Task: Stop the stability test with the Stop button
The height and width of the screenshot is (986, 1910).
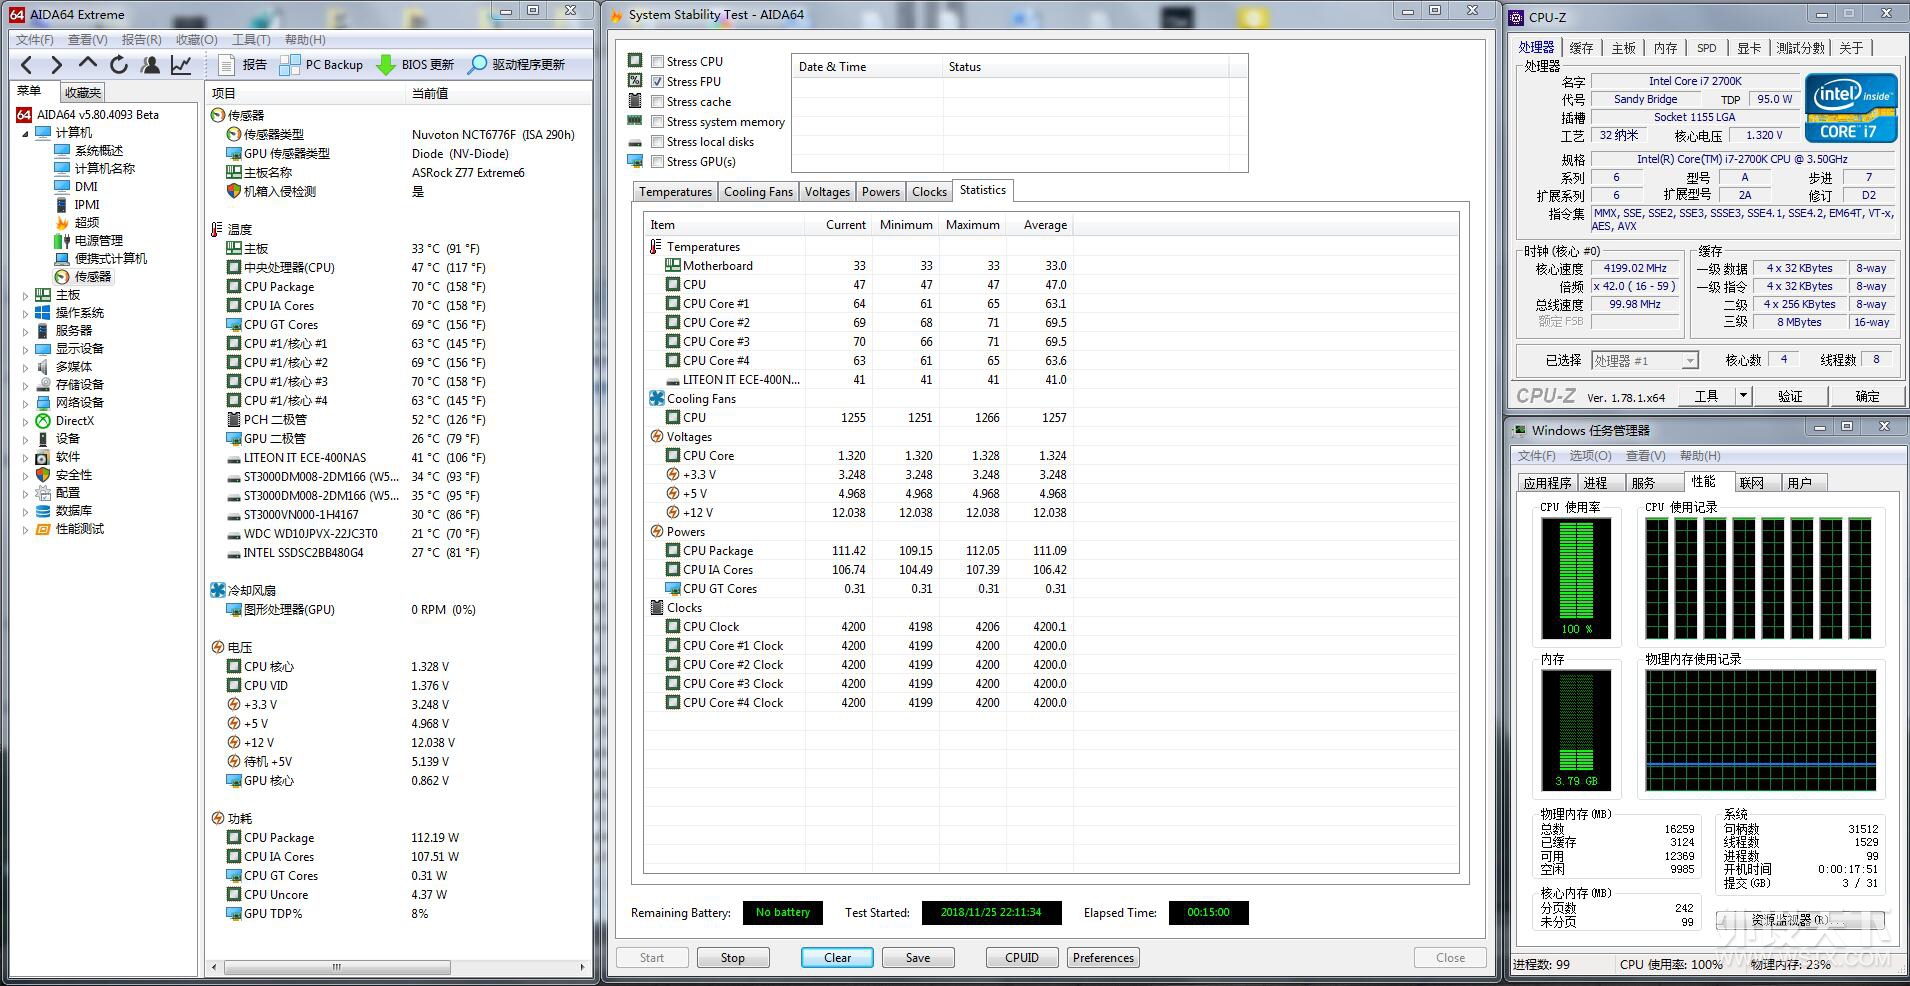Action: (x=733, y=958)
